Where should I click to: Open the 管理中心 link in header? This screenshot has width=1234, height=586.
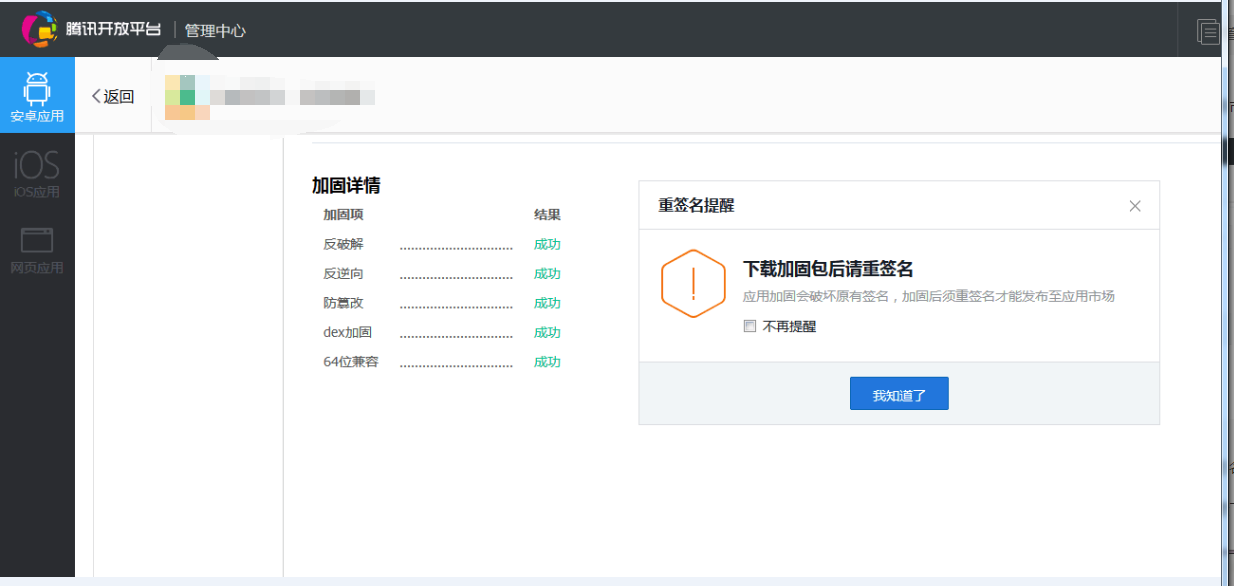click(x=215, y=30)
